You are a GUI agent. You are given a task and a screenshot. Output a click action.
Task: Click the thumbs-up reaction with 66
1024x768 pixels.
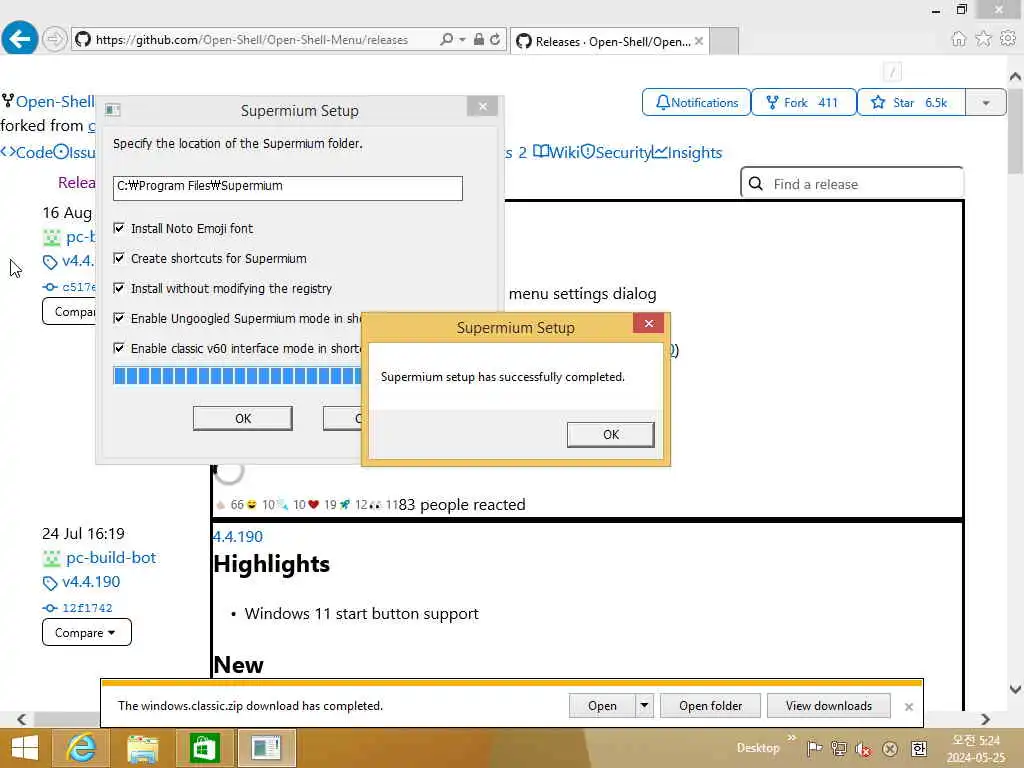click(x=229, y=505)
